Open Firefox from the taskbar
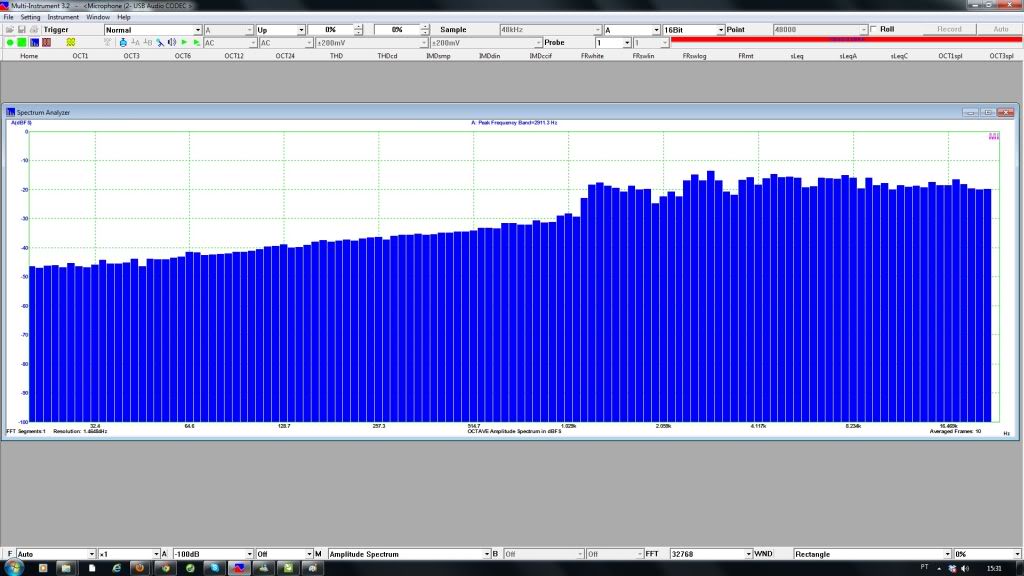1024x576 pixels. (x=140, y=568)
